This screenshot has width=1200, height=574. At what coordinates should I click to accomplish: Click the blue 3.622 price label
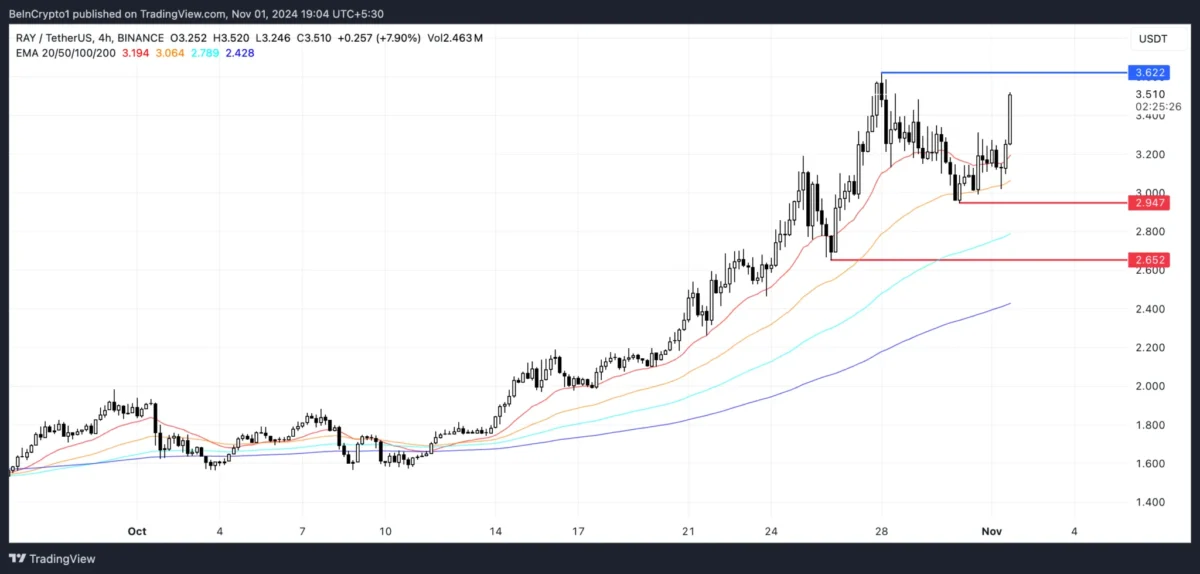click(1146, 73)
